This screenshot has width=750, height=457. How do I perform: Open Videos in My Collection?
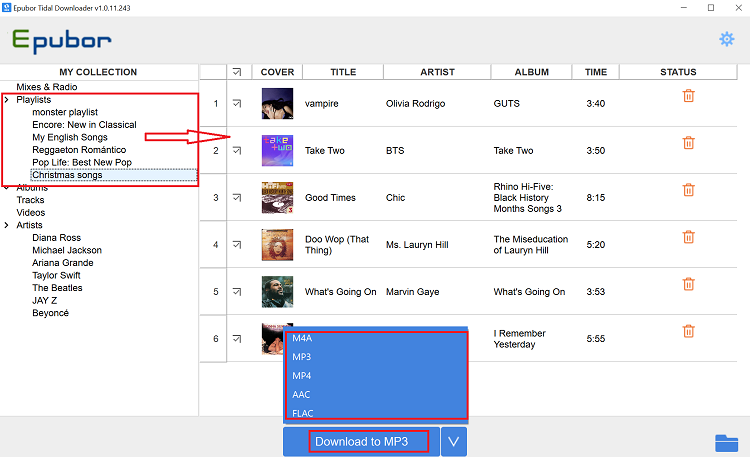point(31,212)
